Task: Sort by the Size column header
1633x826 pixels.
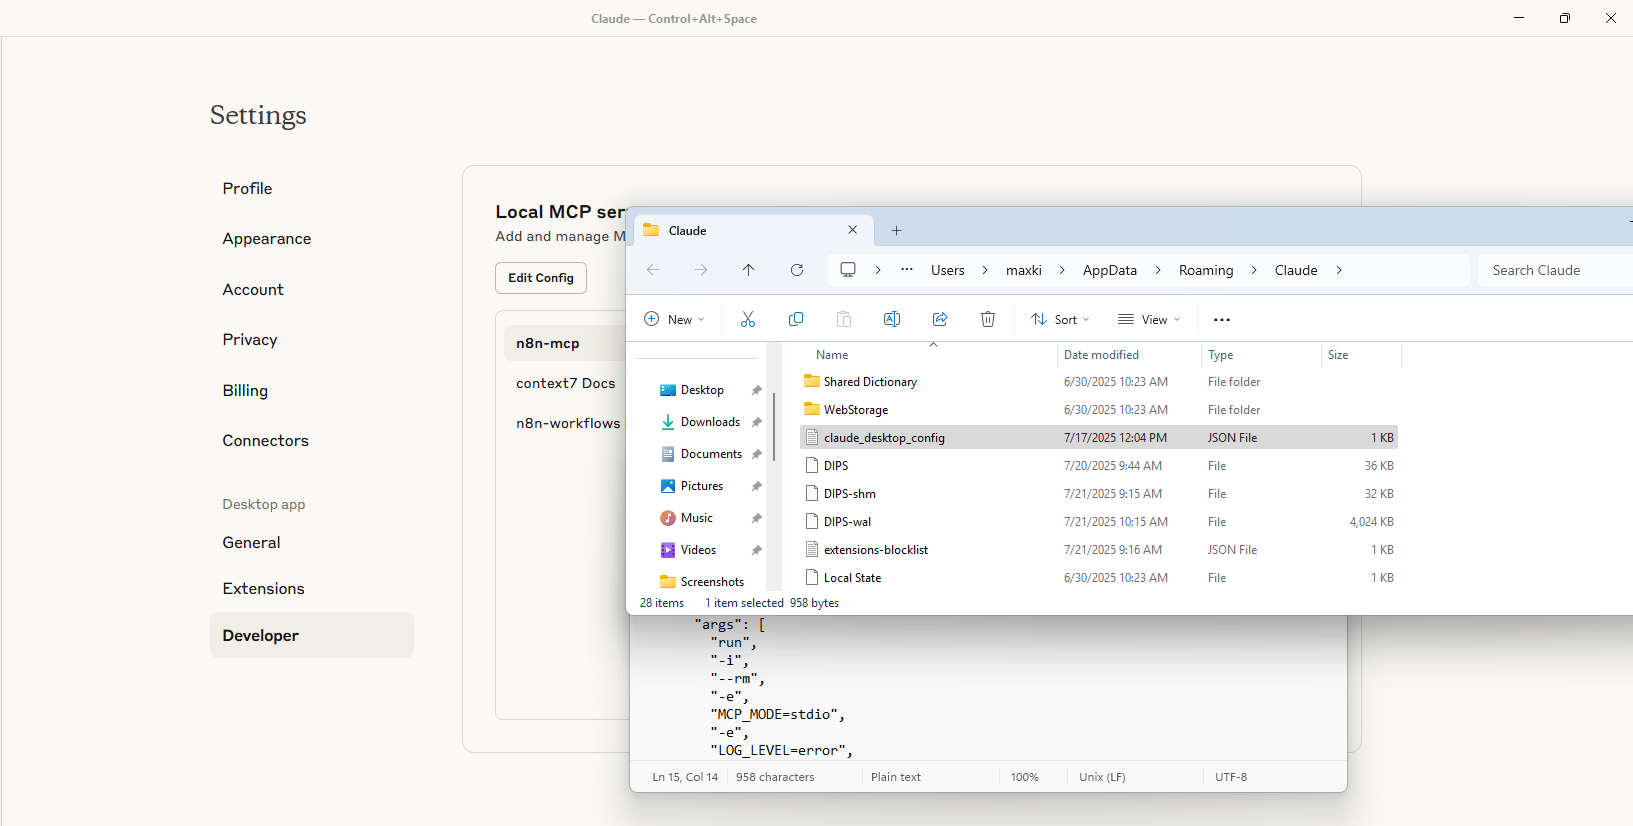Action: 1338,355
